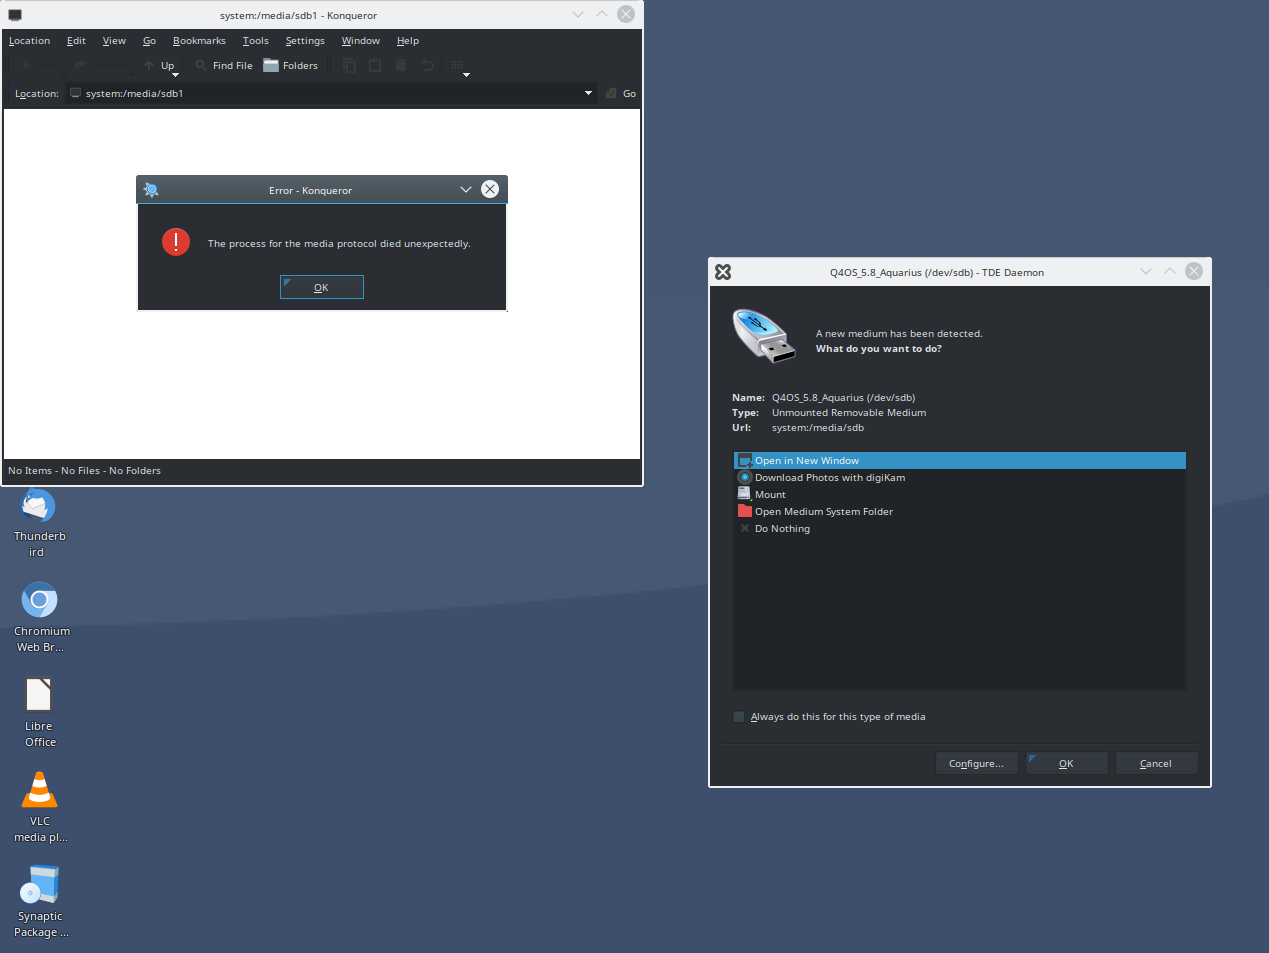Start VLC media player from desktop
Image resolution: width=1269 pixels, height=953 pixels.
tap(39, 790)
